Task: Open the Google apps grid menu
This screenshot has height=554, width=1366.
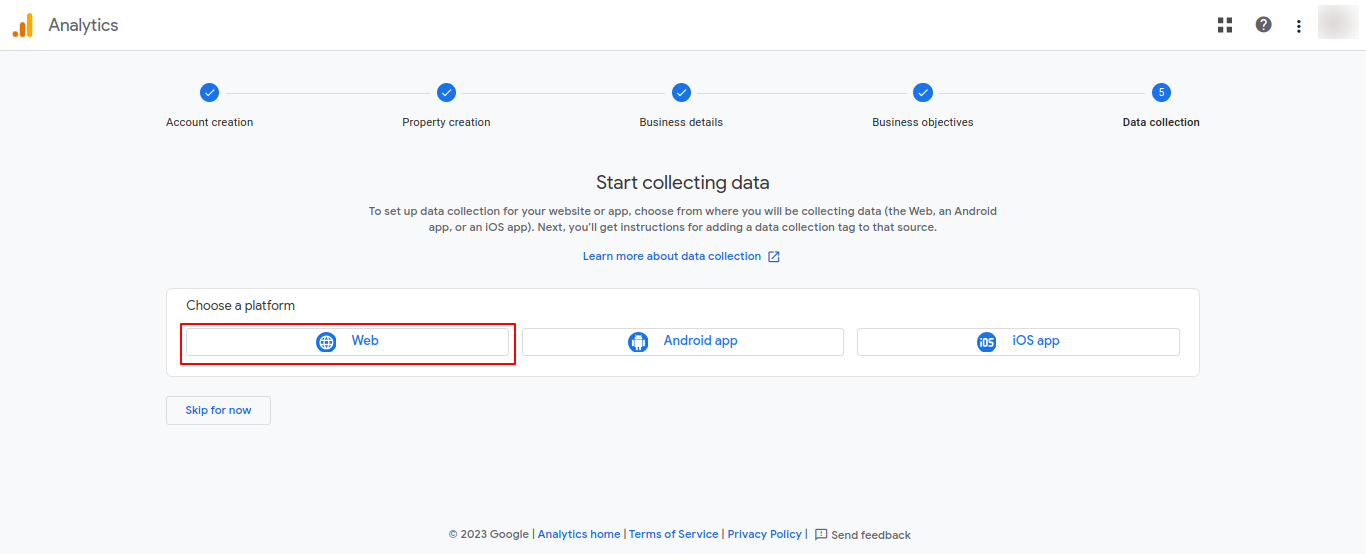Action: click(x=1225, y=25)
